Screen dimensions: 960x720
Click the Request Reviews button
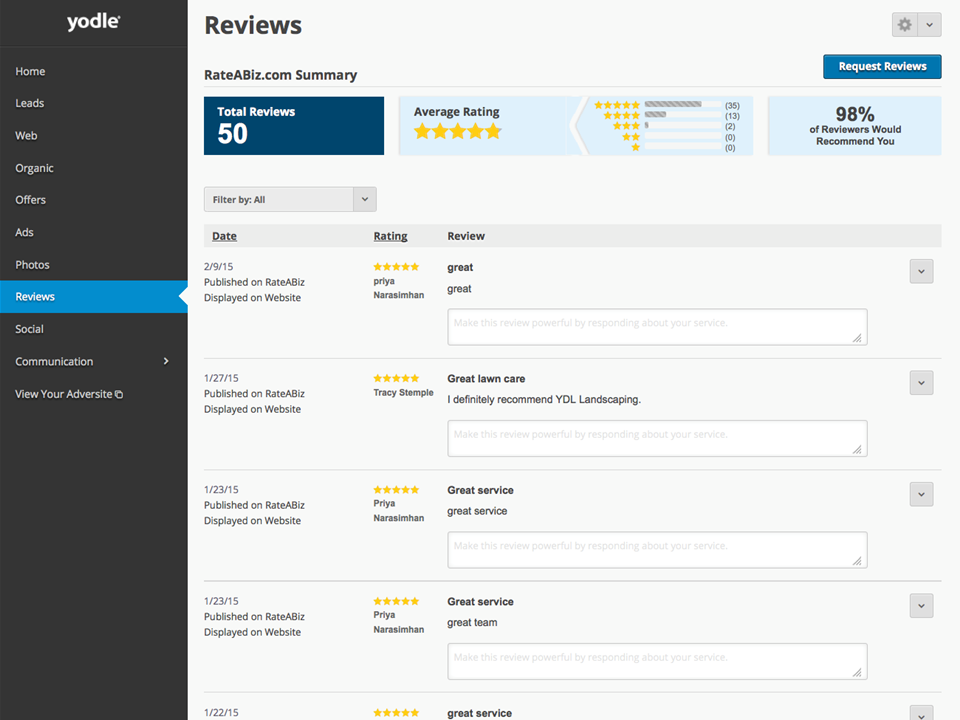pos(882,66)
